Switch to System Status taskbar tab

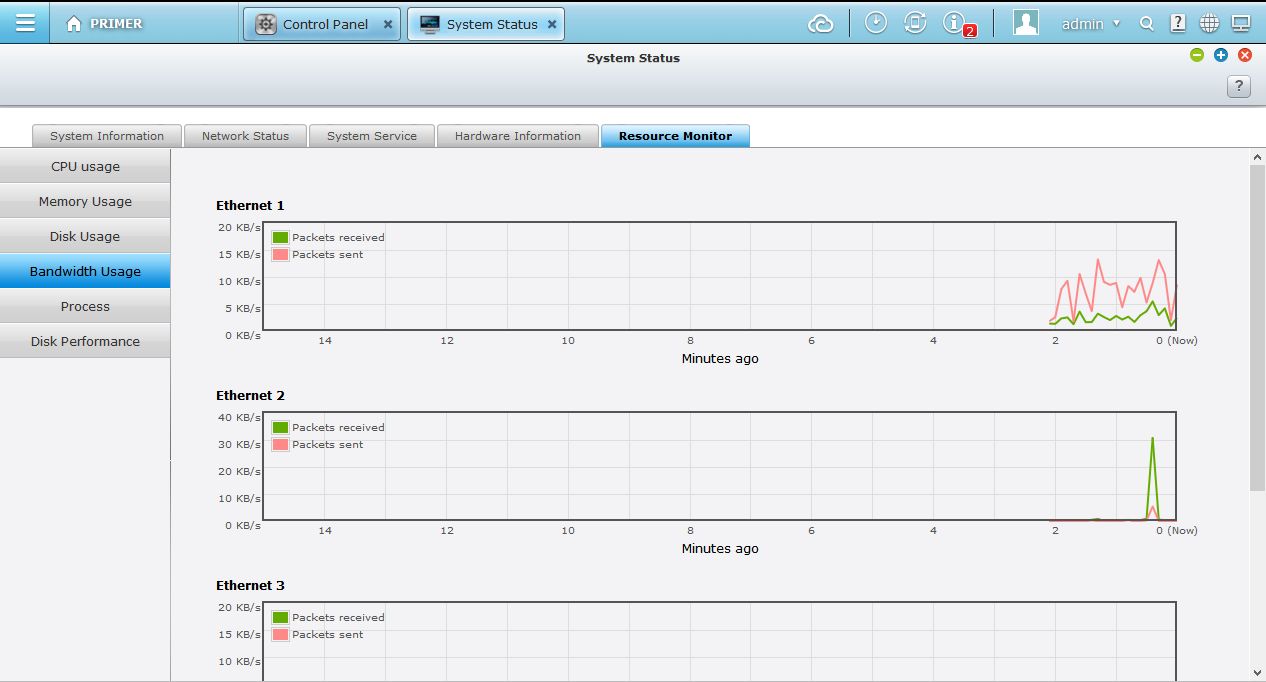[486, 25]
